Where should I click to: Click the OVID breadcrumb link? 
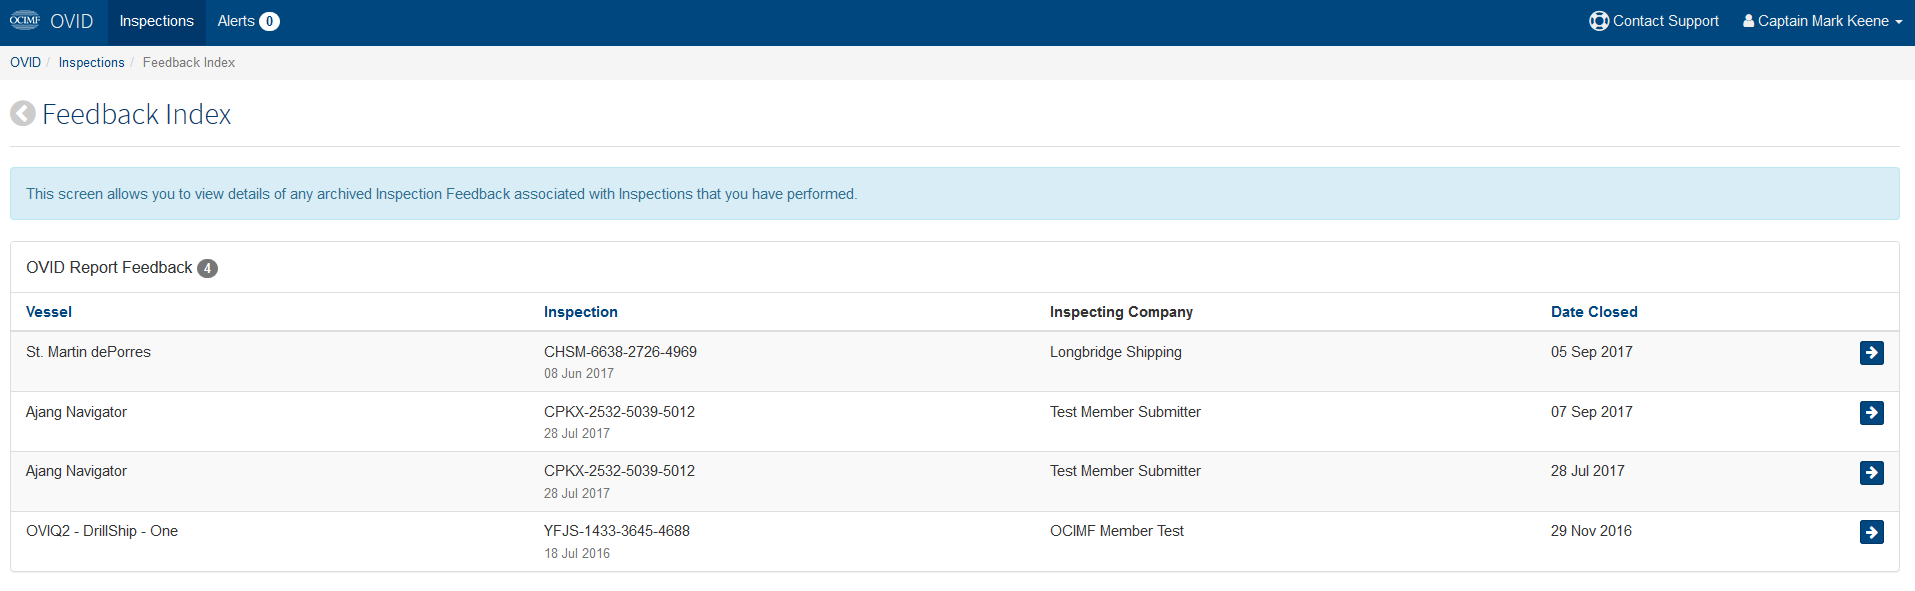coord(25,62)
